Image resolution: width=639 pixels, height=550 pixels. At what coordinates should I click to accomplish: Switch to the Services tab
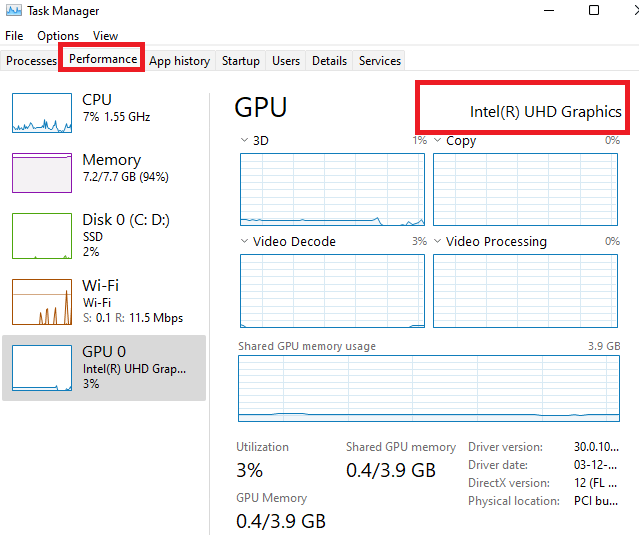click(x=380, y=61)
